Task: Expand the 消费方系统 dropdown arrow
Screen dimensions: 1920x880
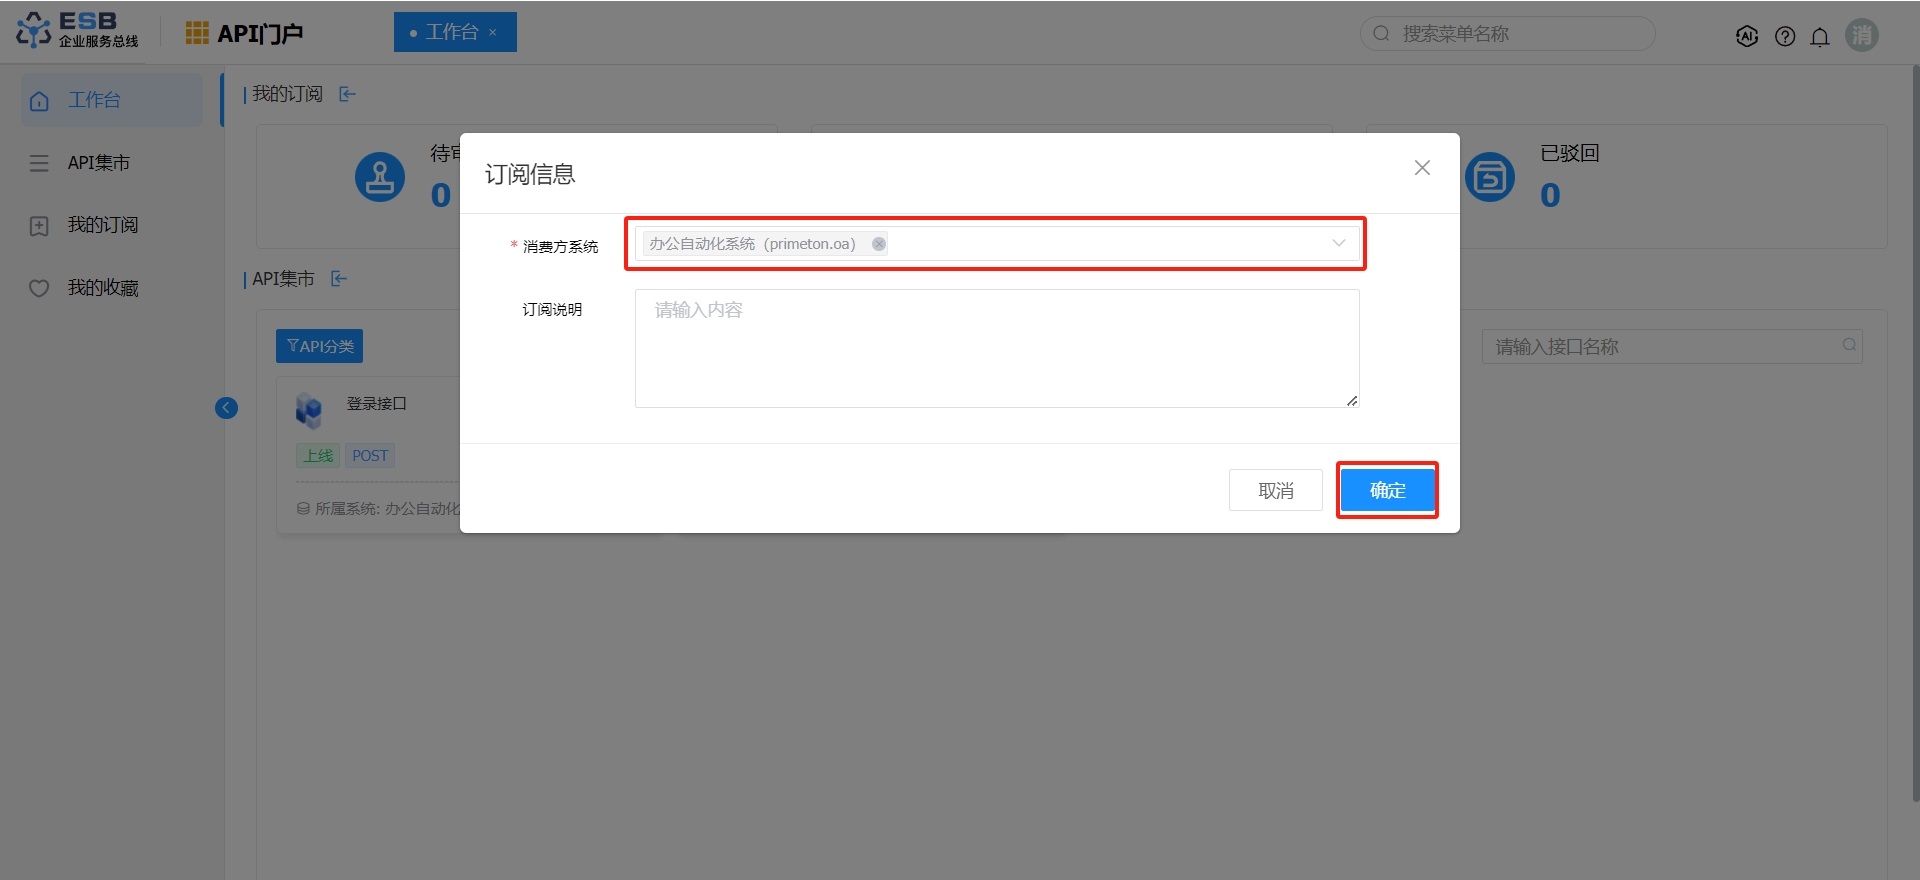Action: (x=1338, y=243)
